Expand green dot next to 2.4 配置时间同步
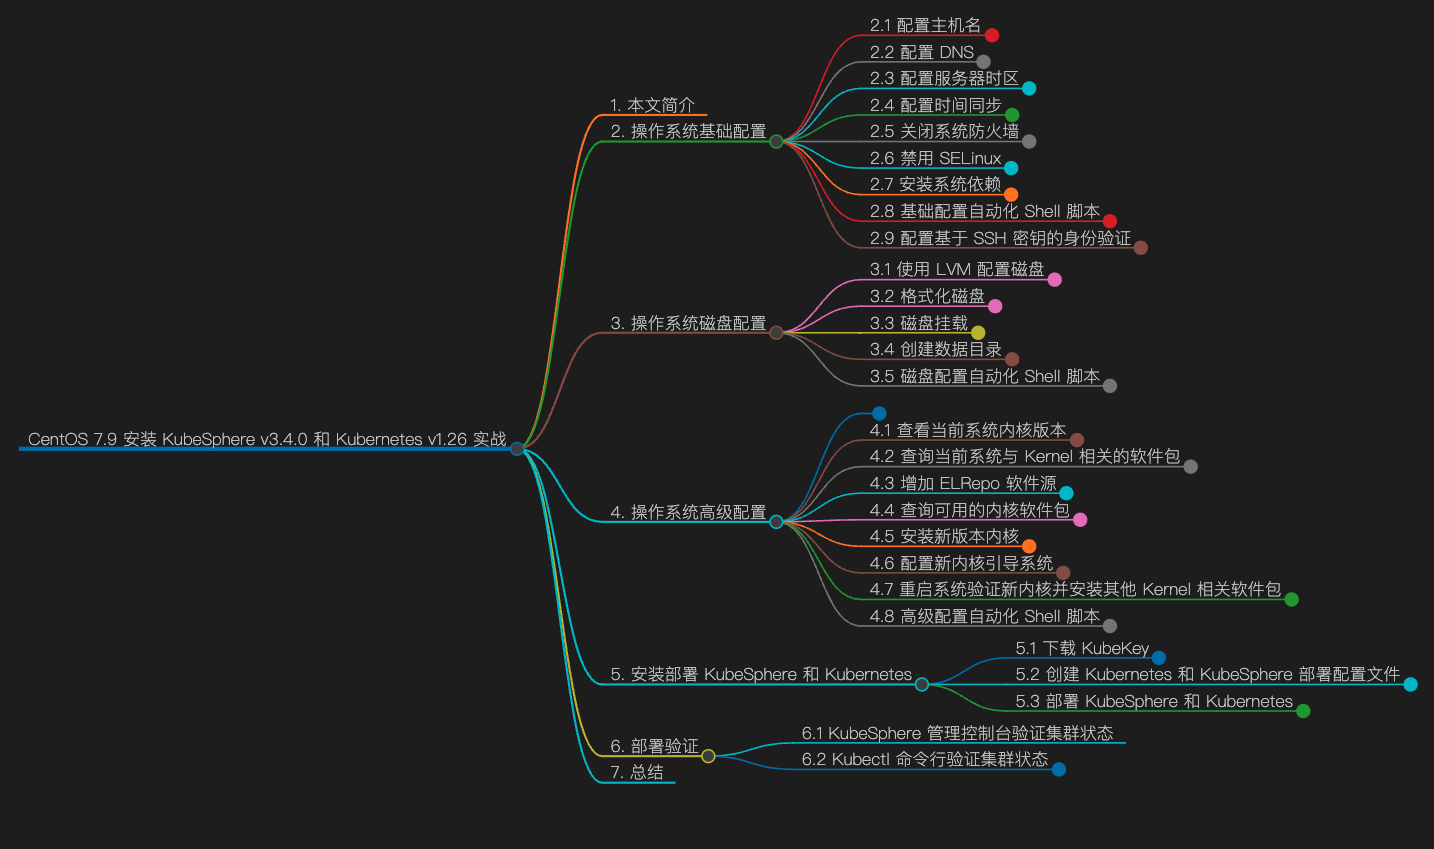The width and height of the screenshot is (1434, 849). click(x=1012, y=115)
